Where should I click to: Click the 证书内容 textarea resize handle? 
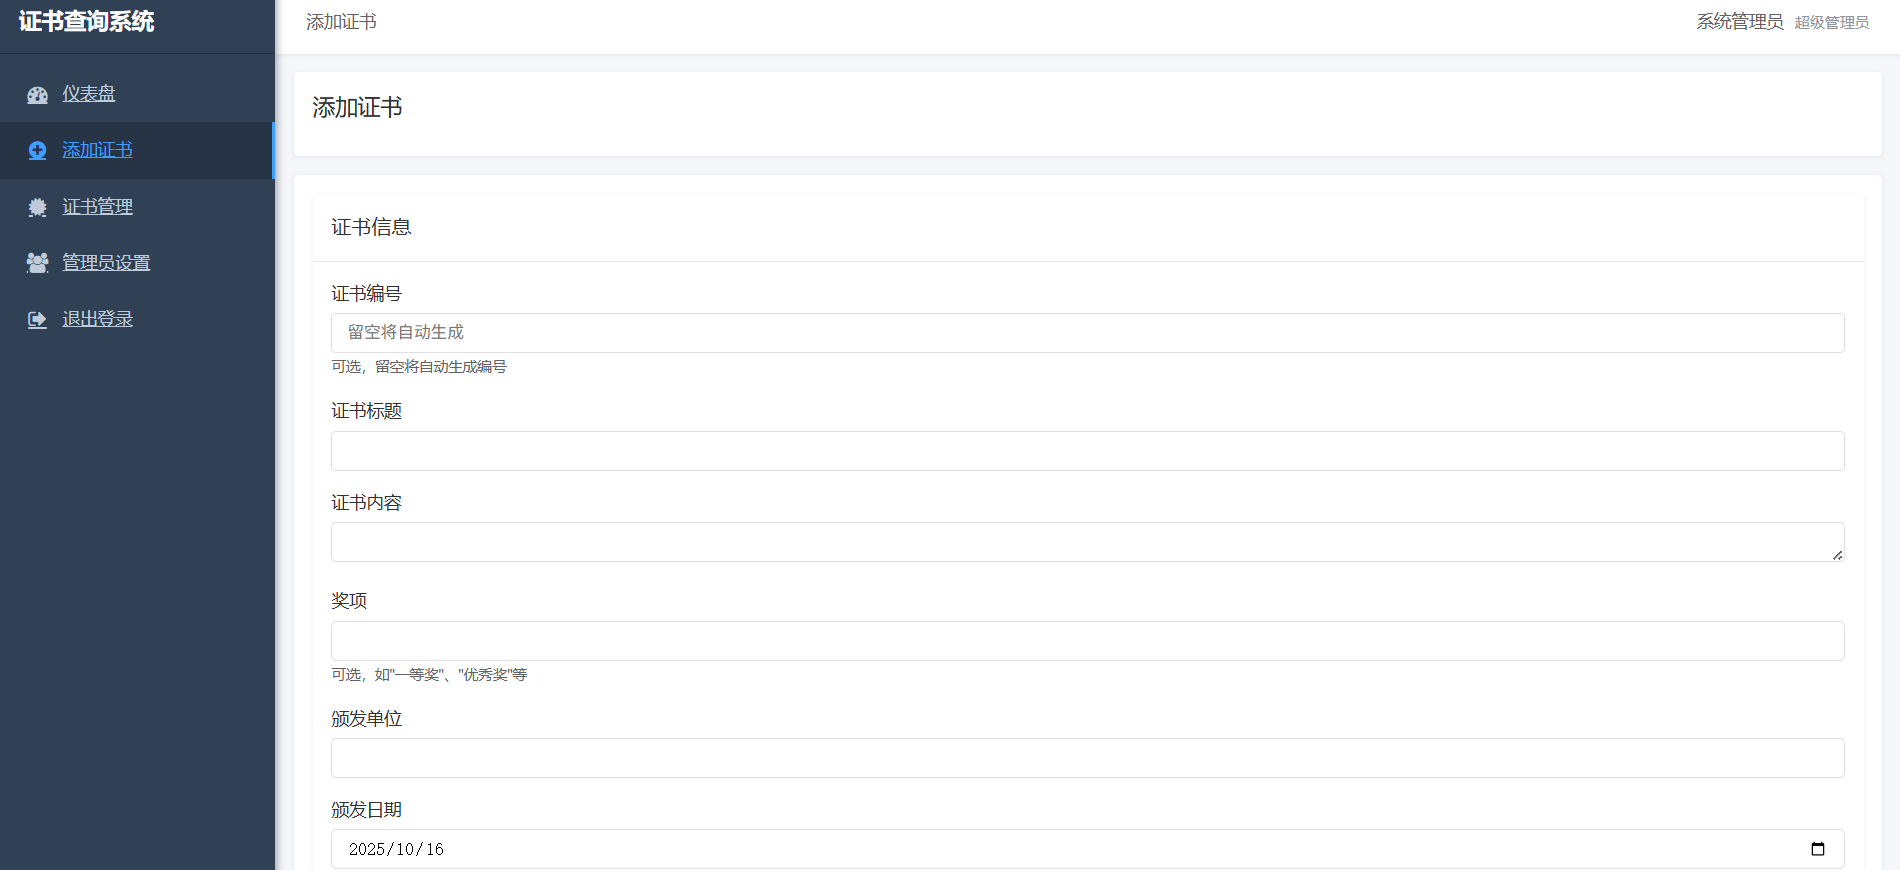point(1837,555)
